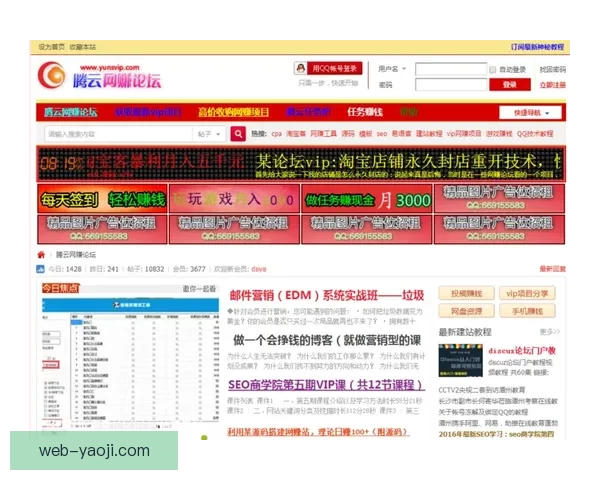Open the discuz论坛门户教 title link
Viewport: 600px width, 480px height.
(x=522, y=351)
